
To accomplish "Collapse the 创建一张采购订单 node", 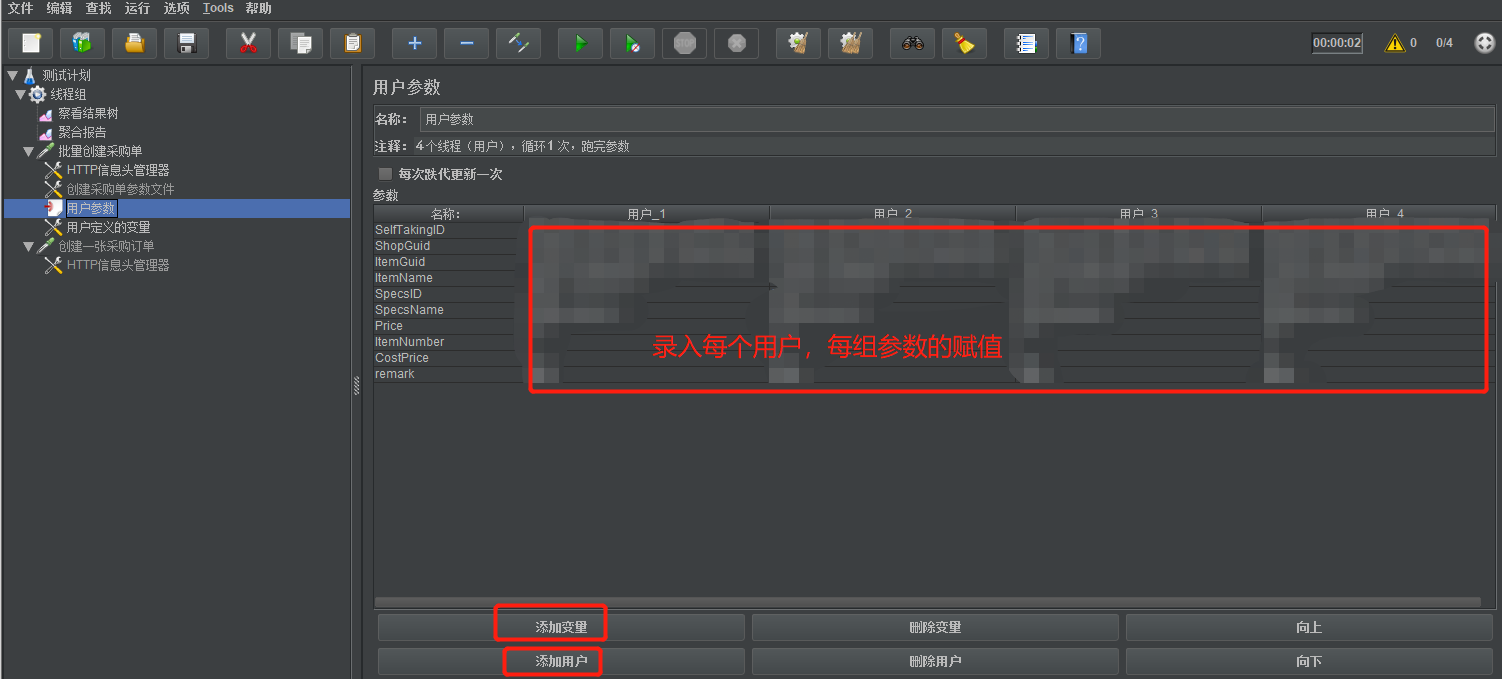I will click(x=28, y=246).
